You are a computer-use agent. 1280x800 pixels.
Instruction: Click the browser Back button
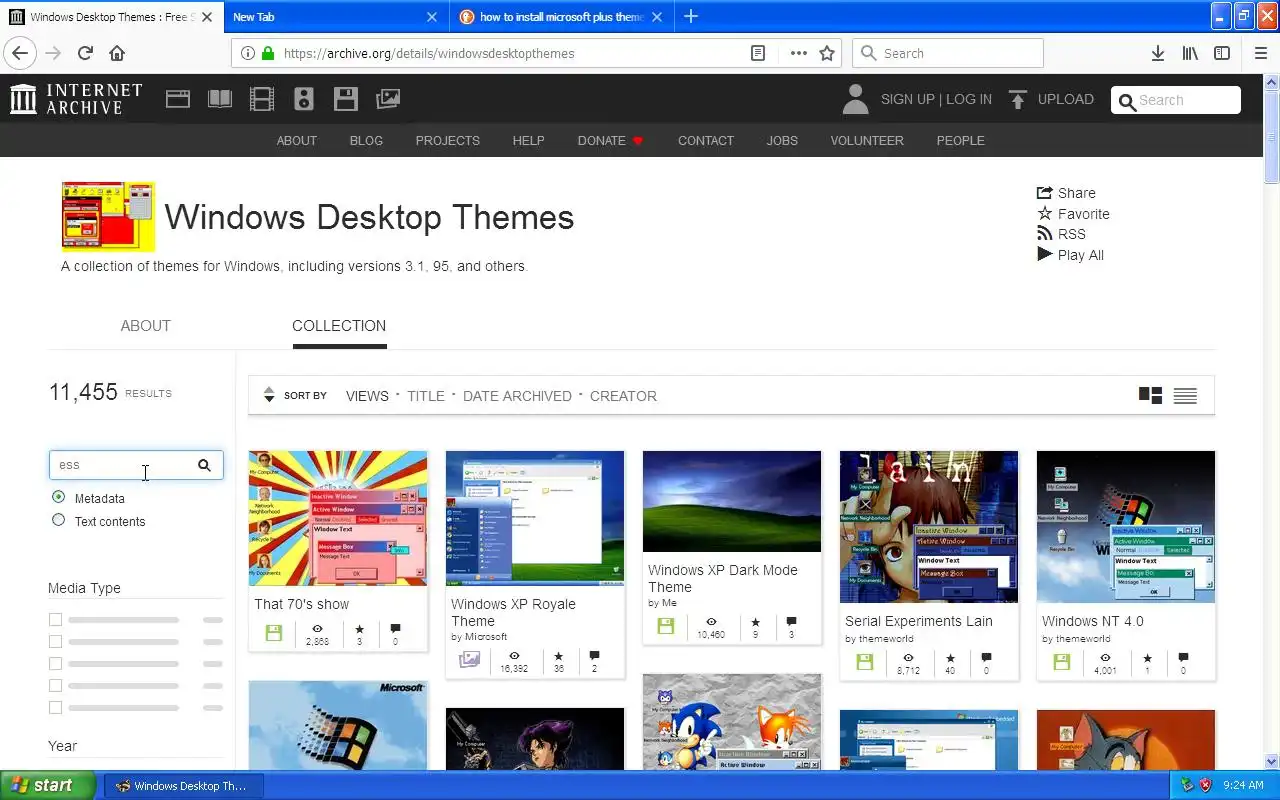click(x=20, y=53)
